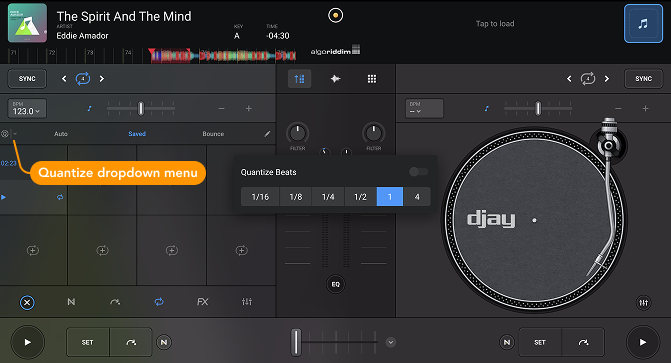Click right deck SYNC button
The height and width of the screenshot is (363, 671).
pos(643,79)
